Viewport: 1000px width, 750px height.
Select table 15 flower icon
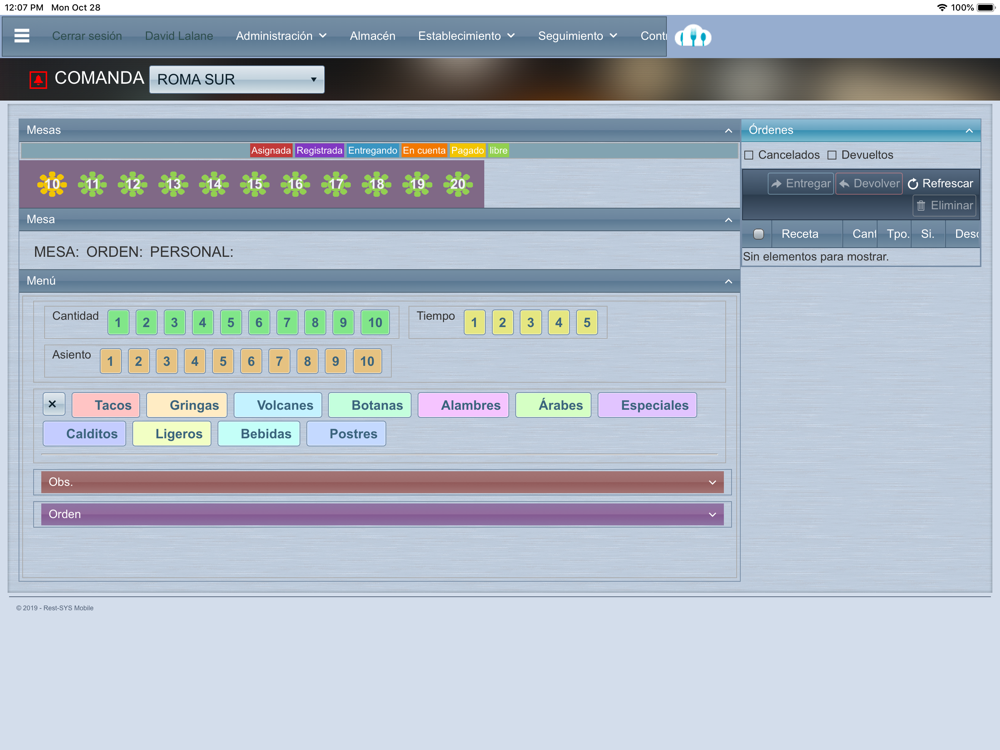(255, 184)
